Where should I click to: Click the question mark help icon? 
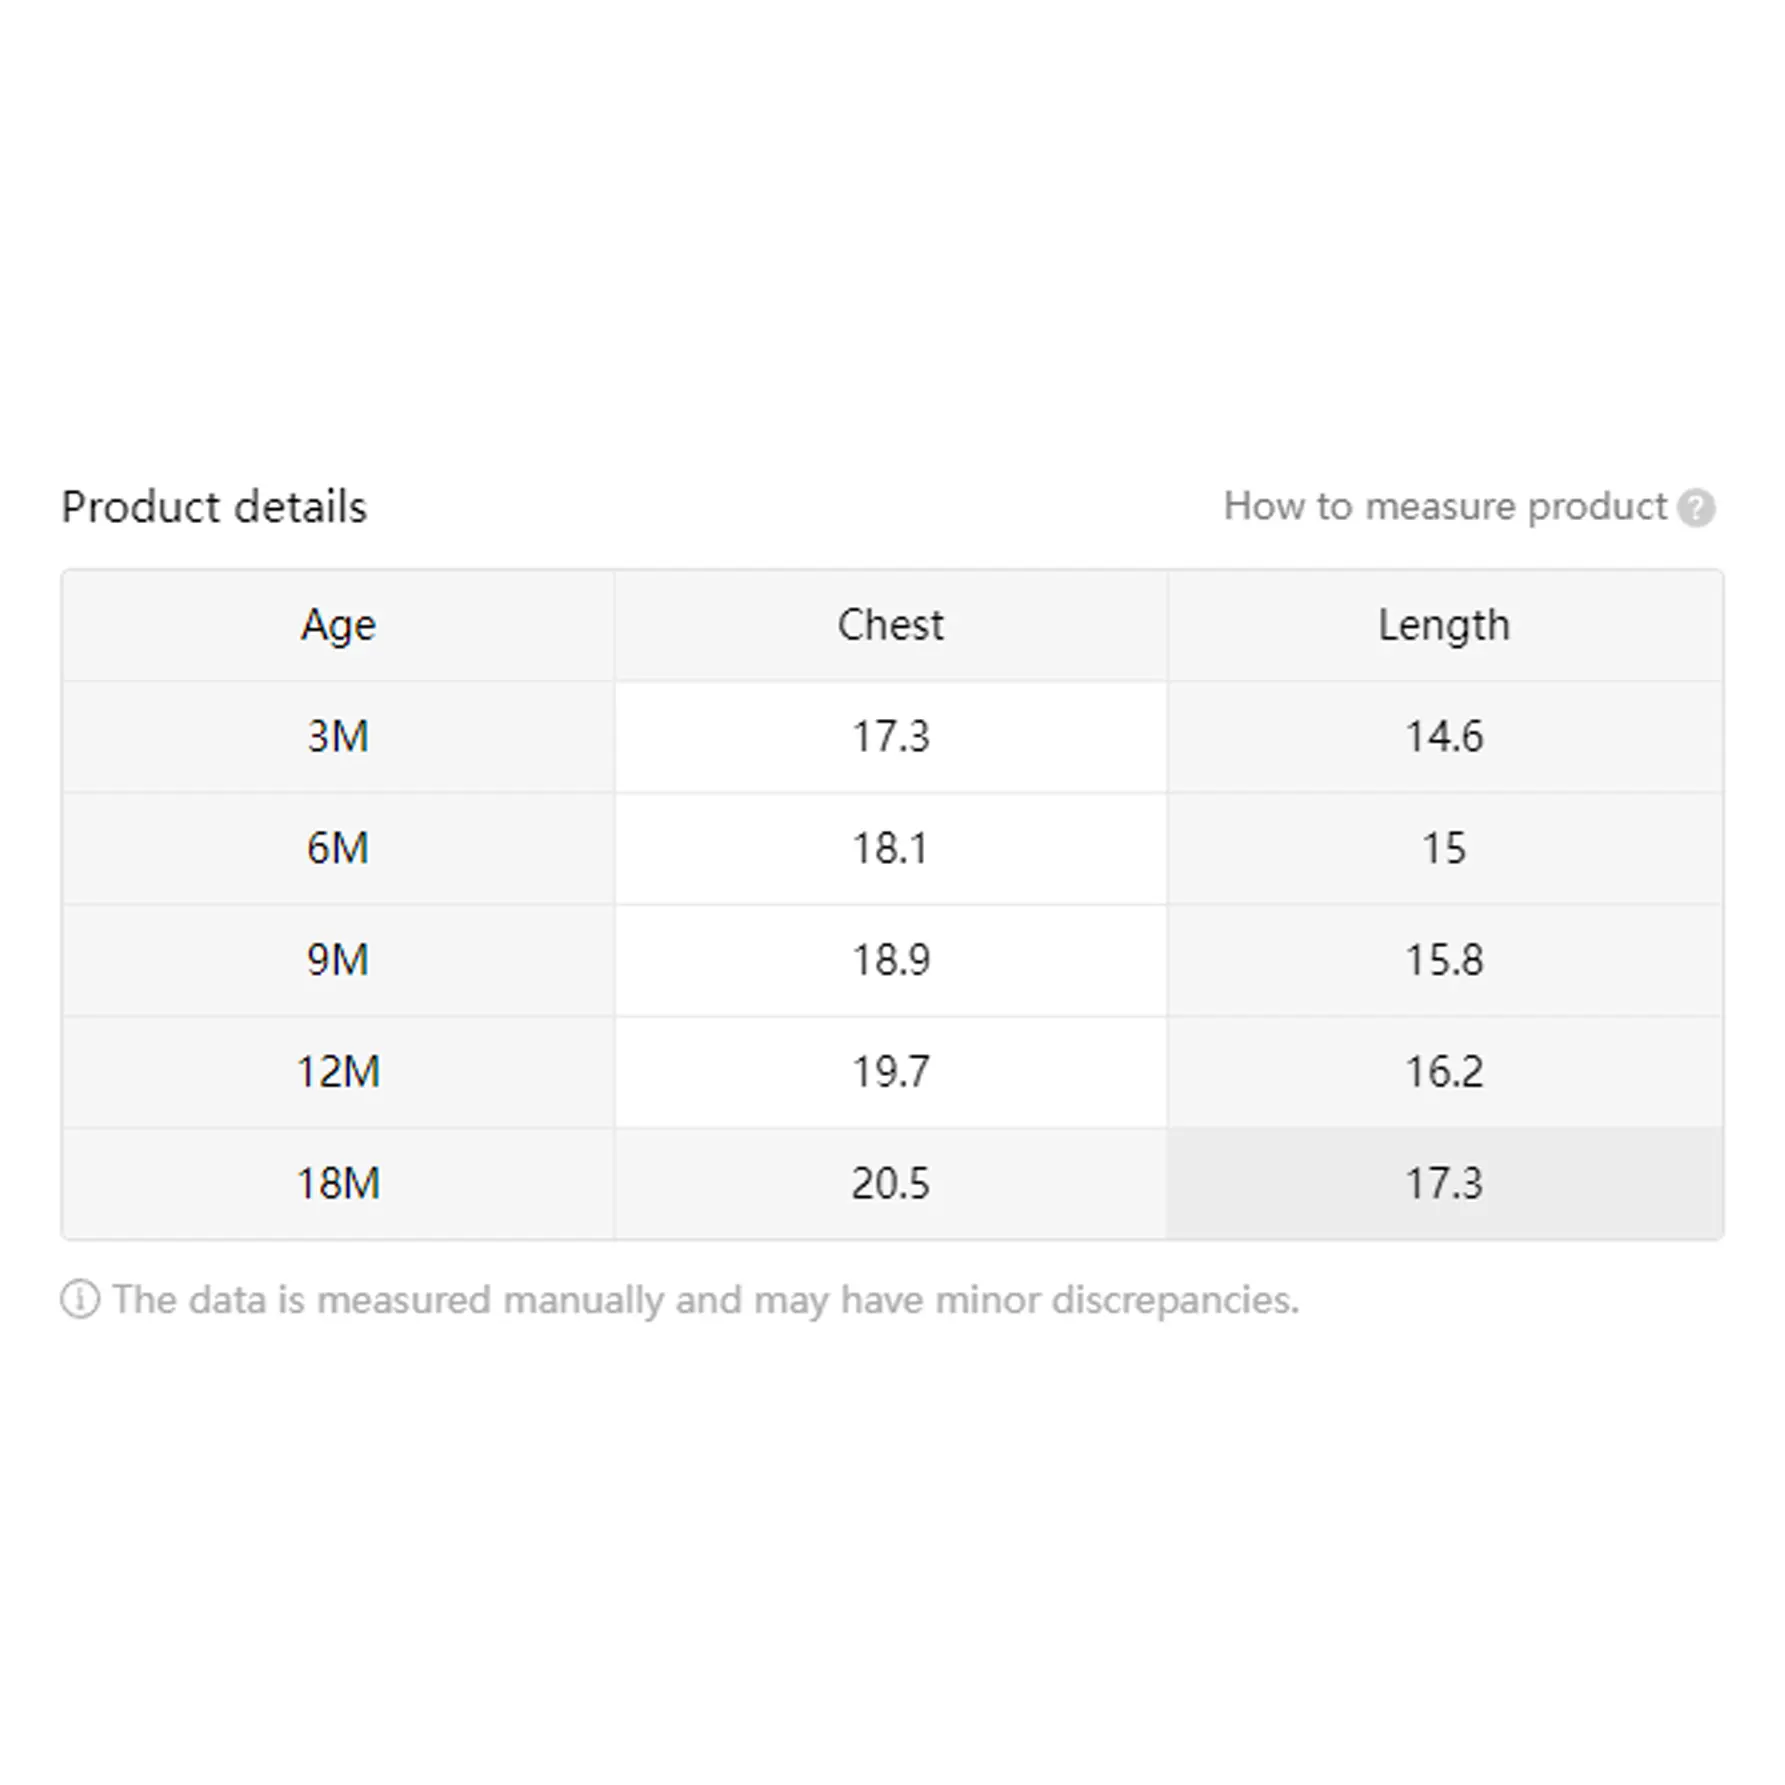coord(1696,508)
